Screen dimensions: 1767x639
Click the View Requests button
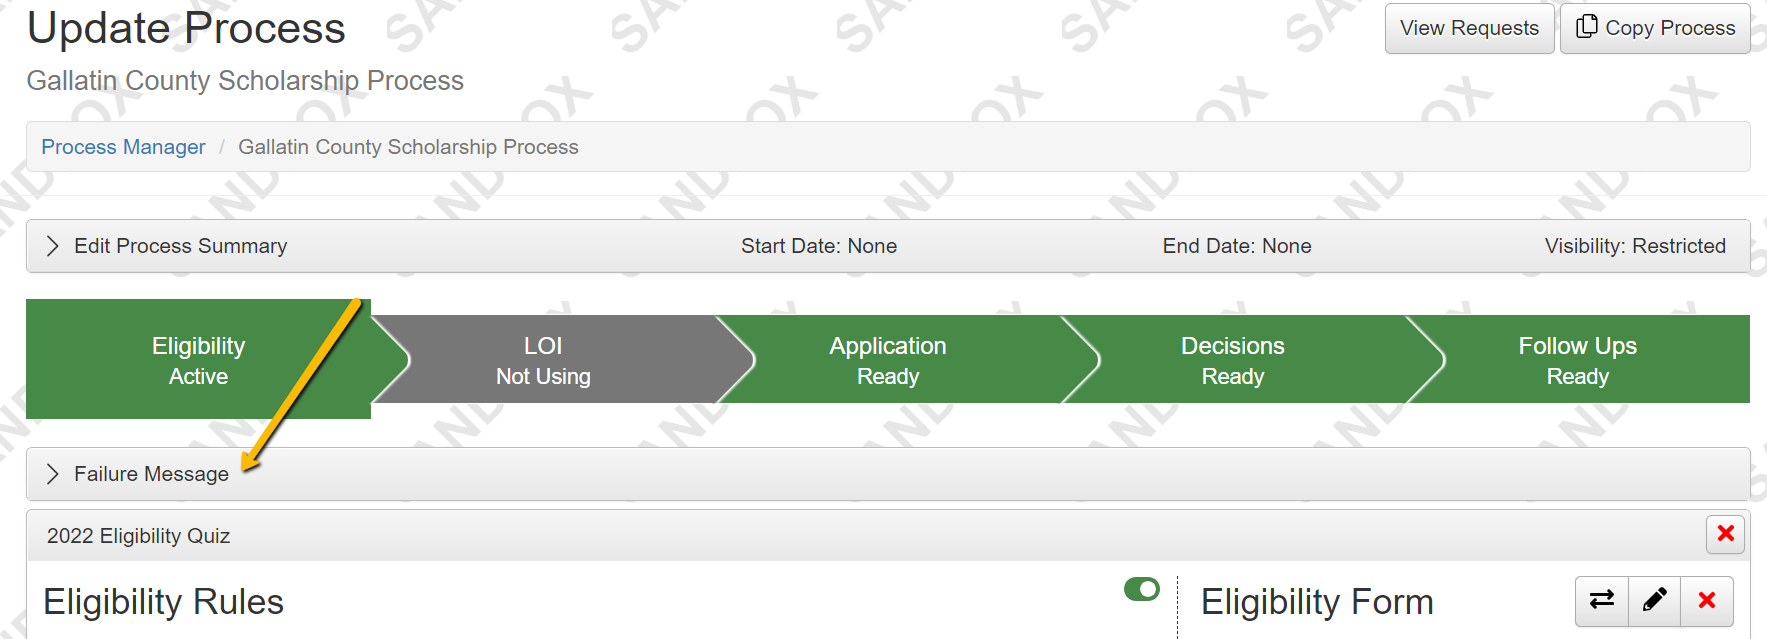click(1469, 28)
